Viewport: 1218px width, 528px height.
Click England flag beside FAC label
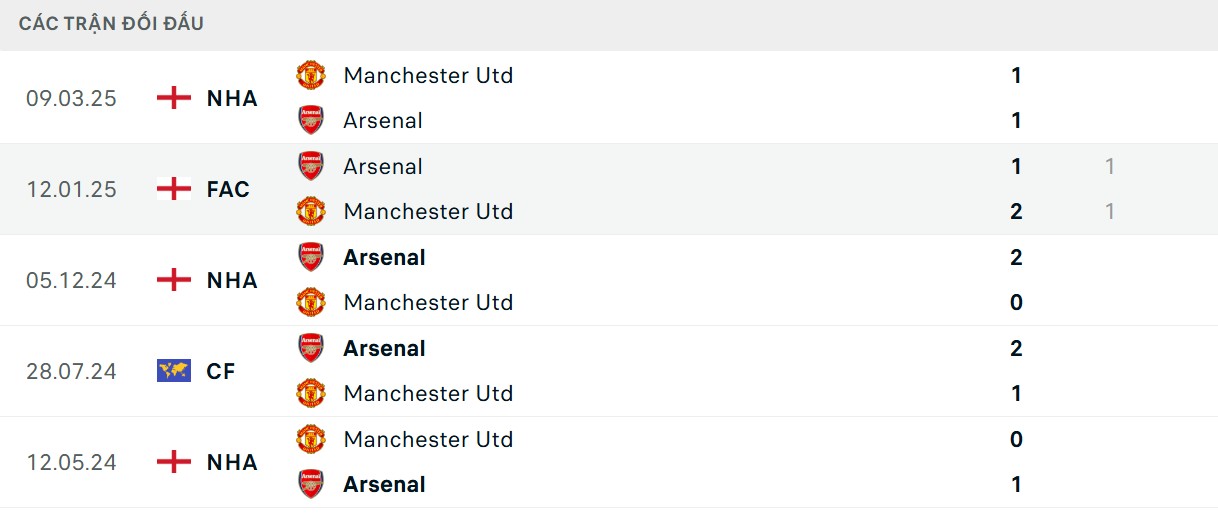[x=174, y=189]
